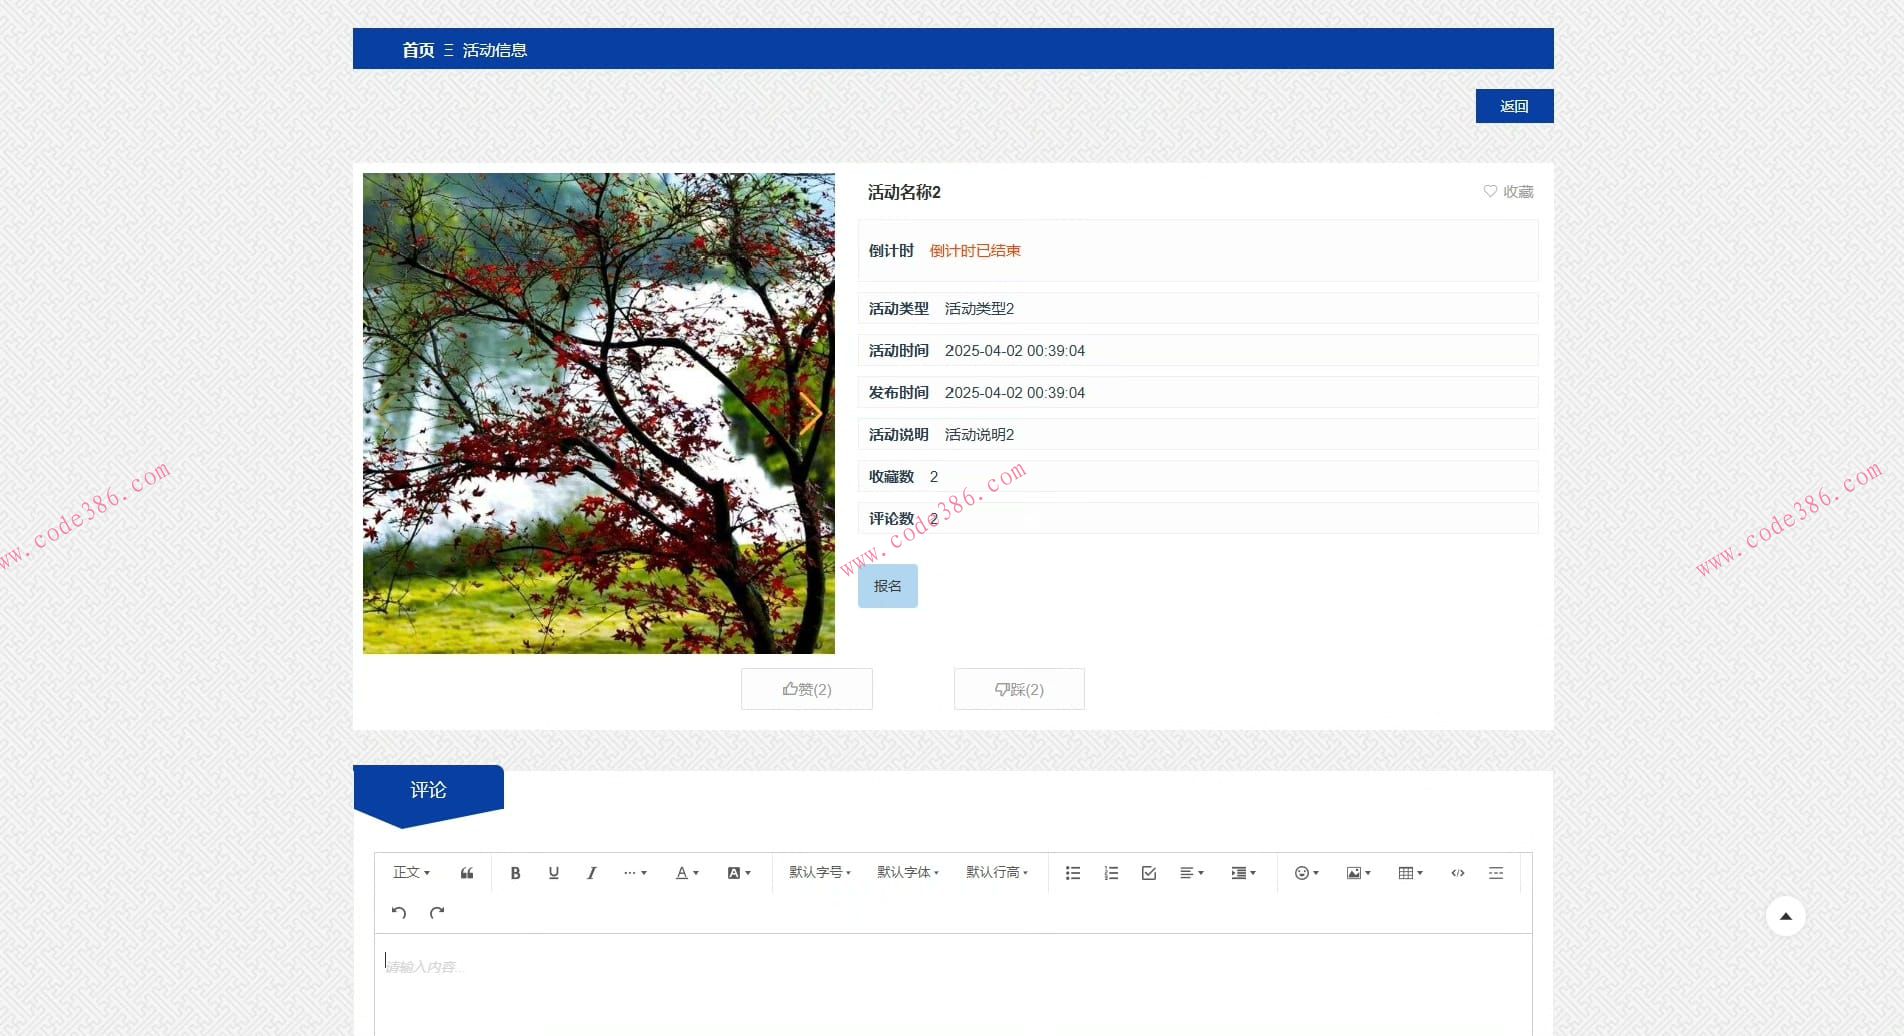Apply underline formatting in the editor
1904x1036 pixels.
click(x=553, y=873)
